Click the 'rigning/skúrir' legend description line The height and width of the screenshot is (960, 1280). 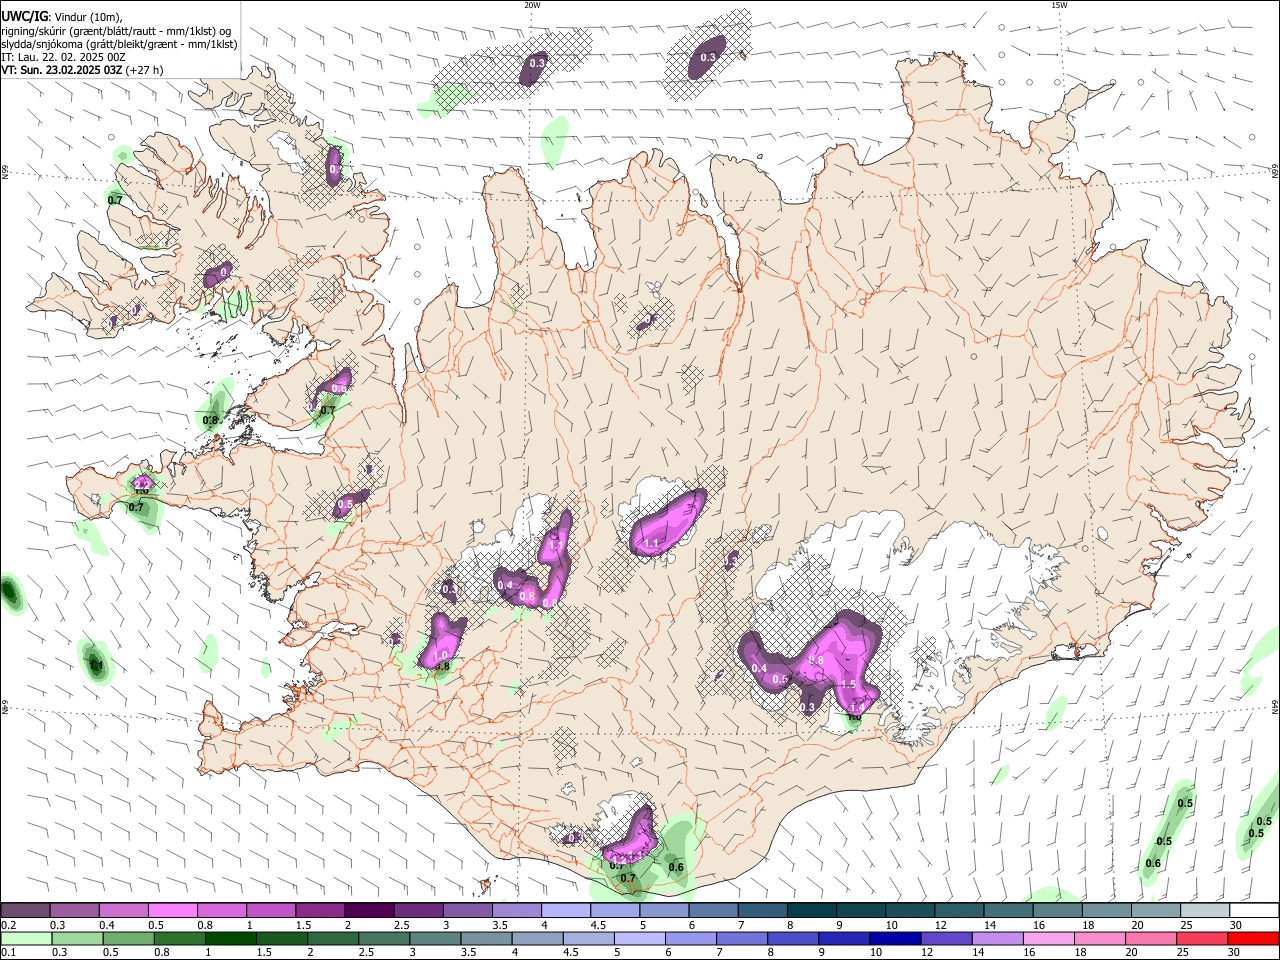[x=116, y=31]
